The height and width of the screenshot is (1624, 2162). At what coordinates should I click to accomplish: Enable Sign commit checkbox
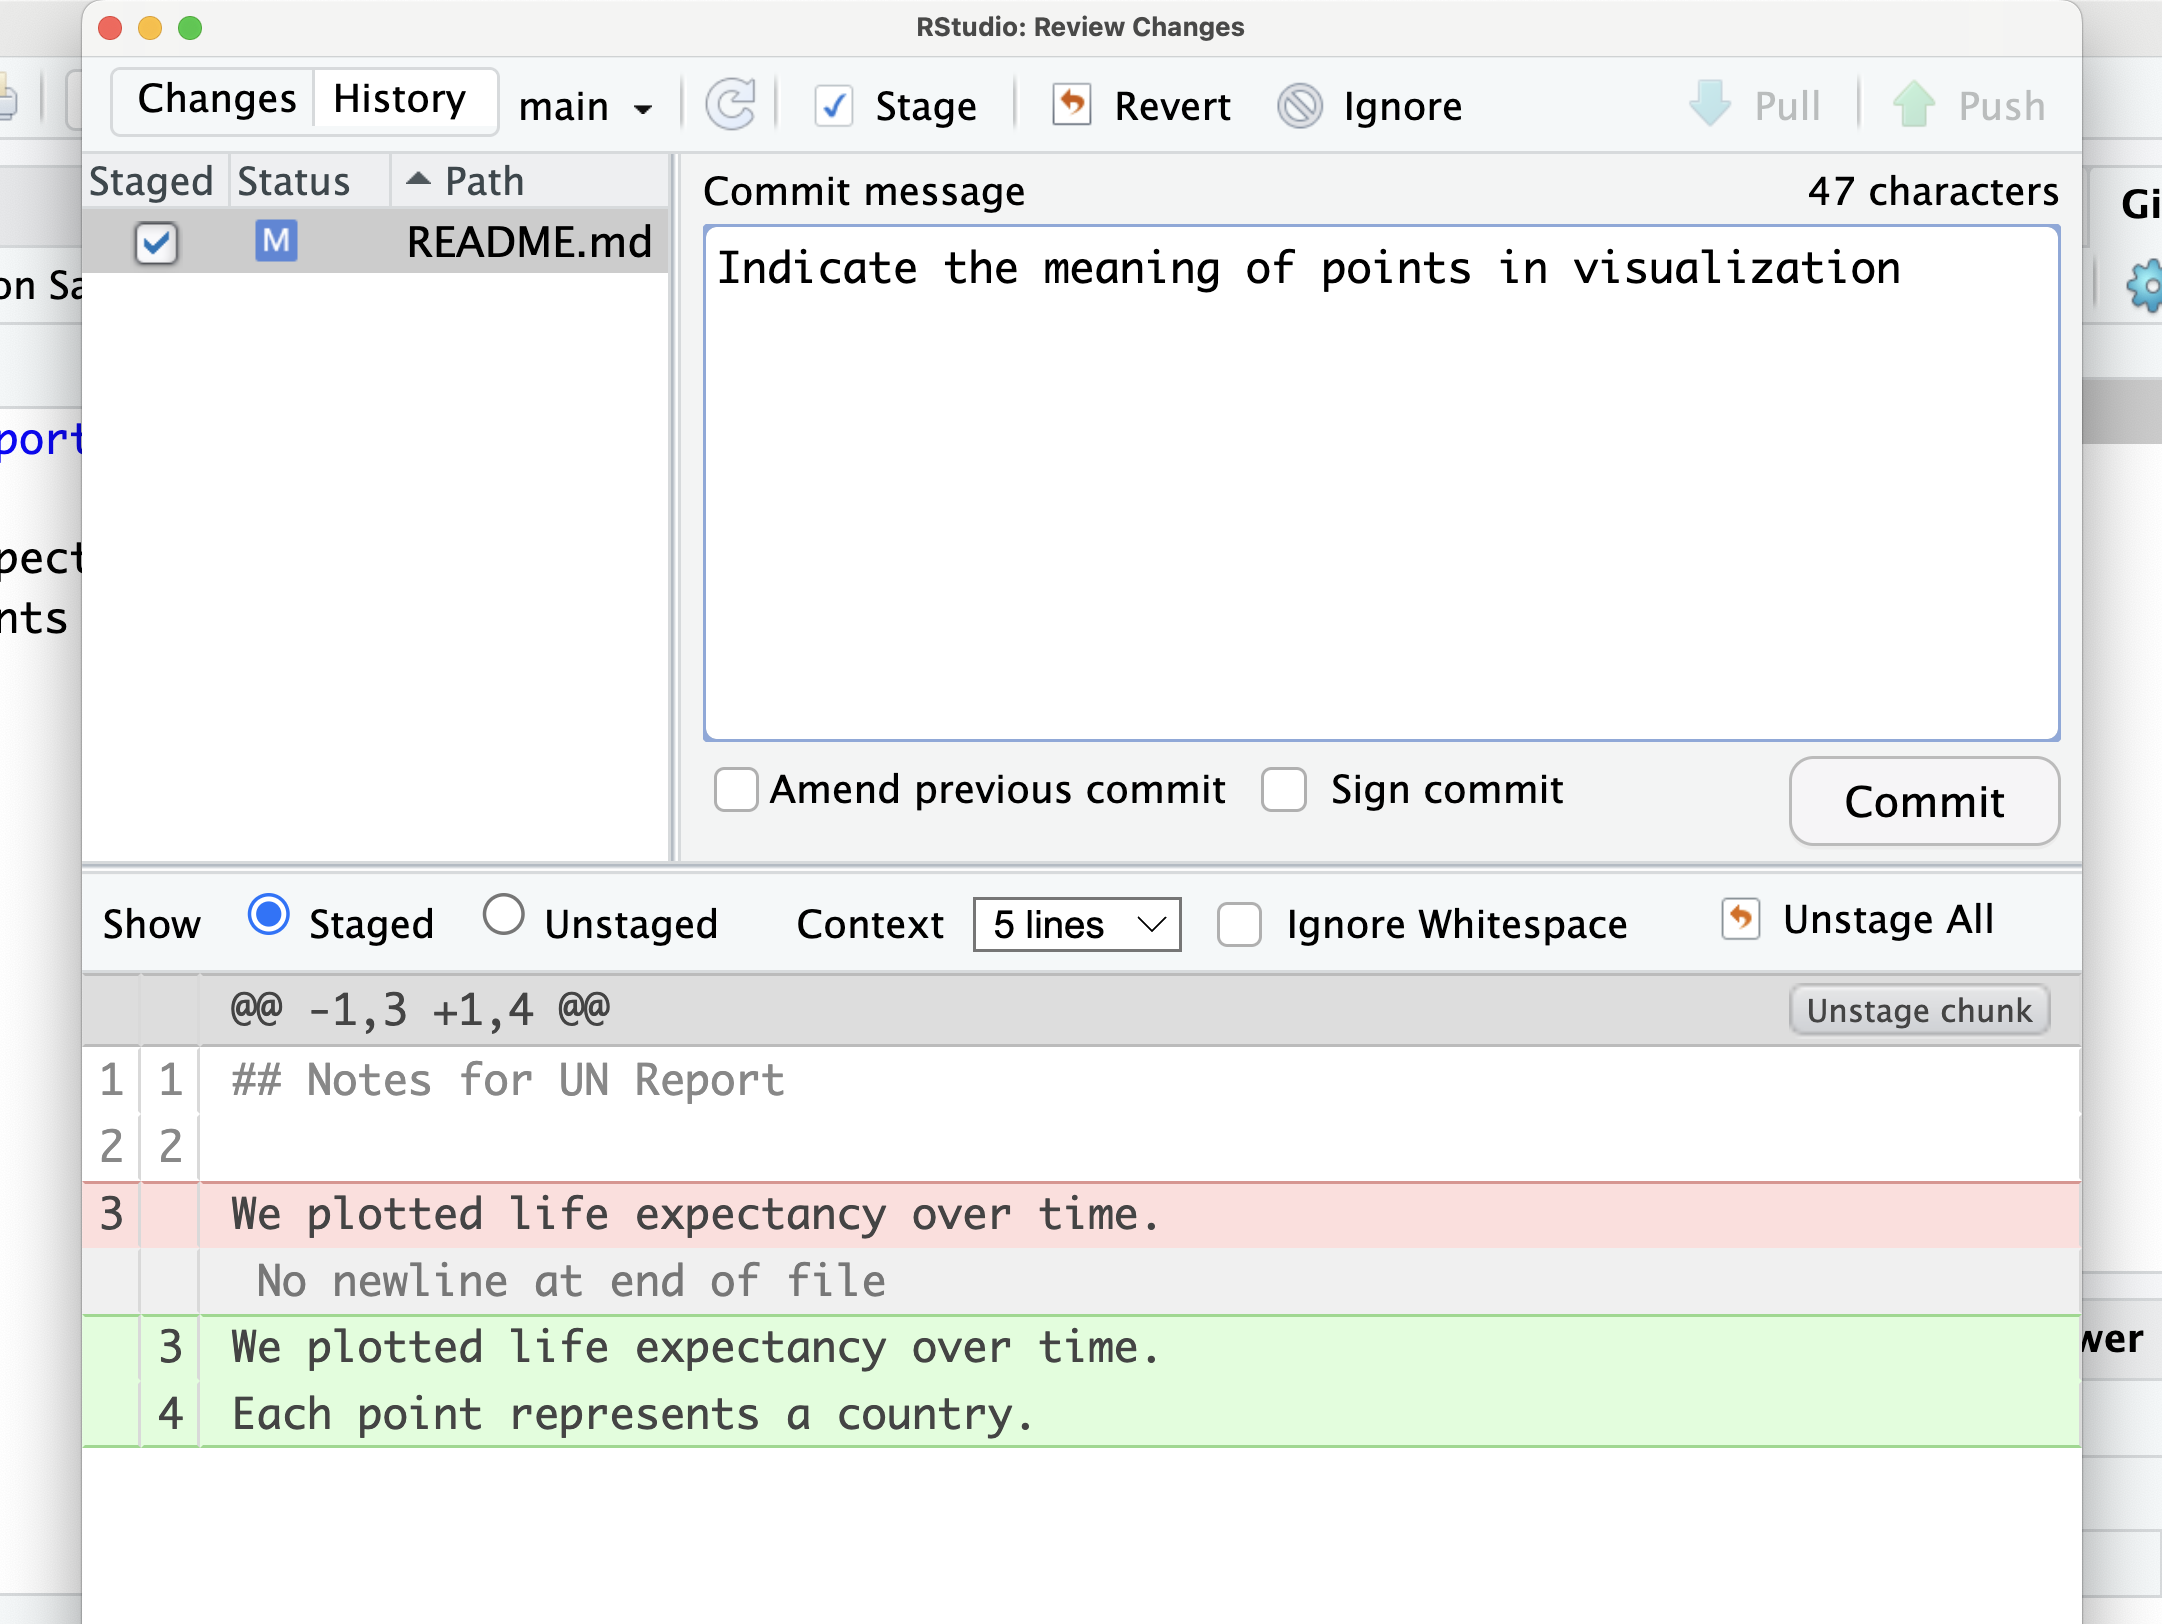[1284, 789]
